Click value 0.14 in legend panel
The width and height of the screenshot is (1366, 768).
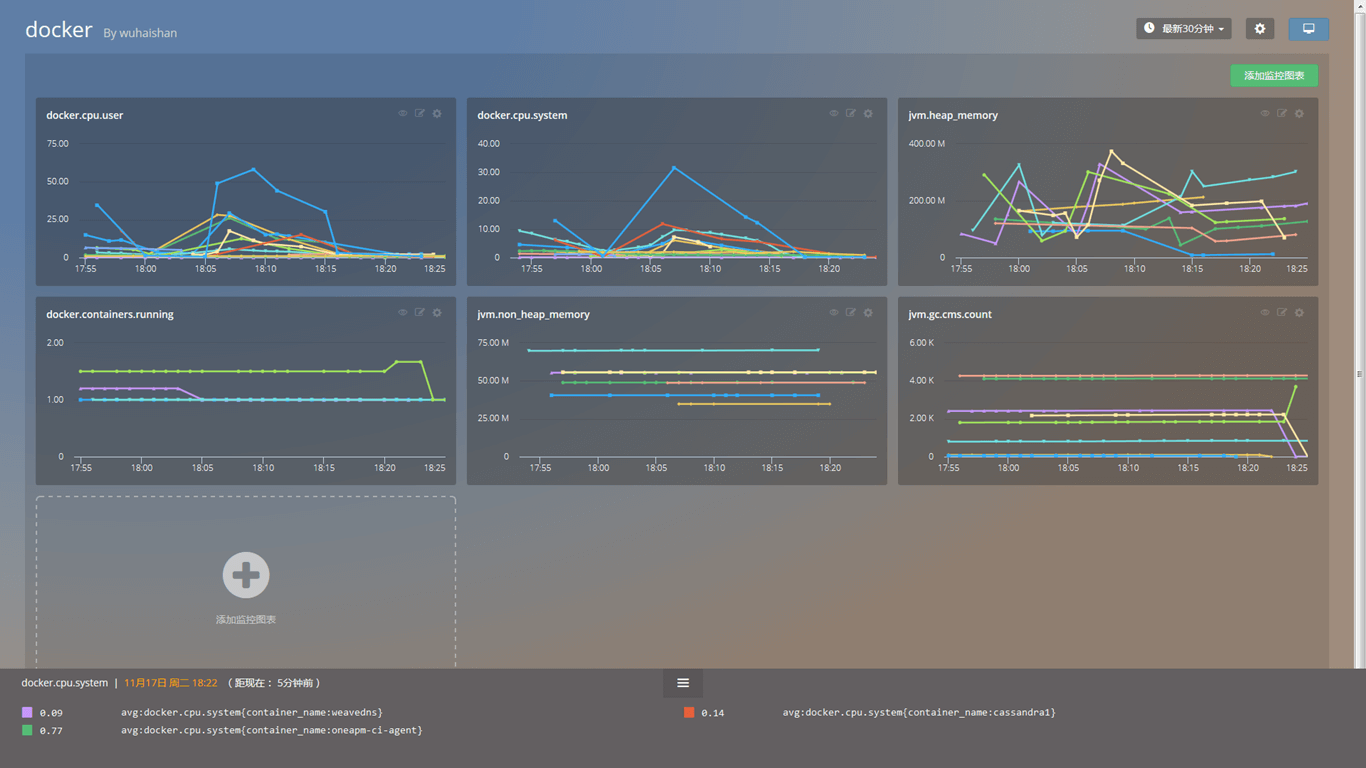713,713
